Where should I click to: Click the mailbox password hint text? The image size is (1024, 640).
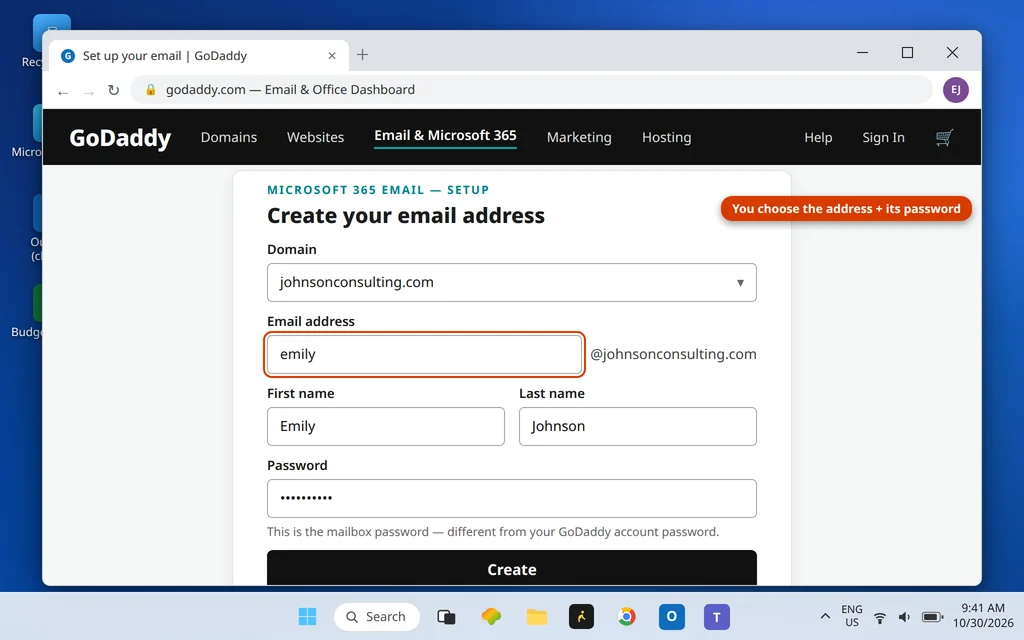(492, 532)
